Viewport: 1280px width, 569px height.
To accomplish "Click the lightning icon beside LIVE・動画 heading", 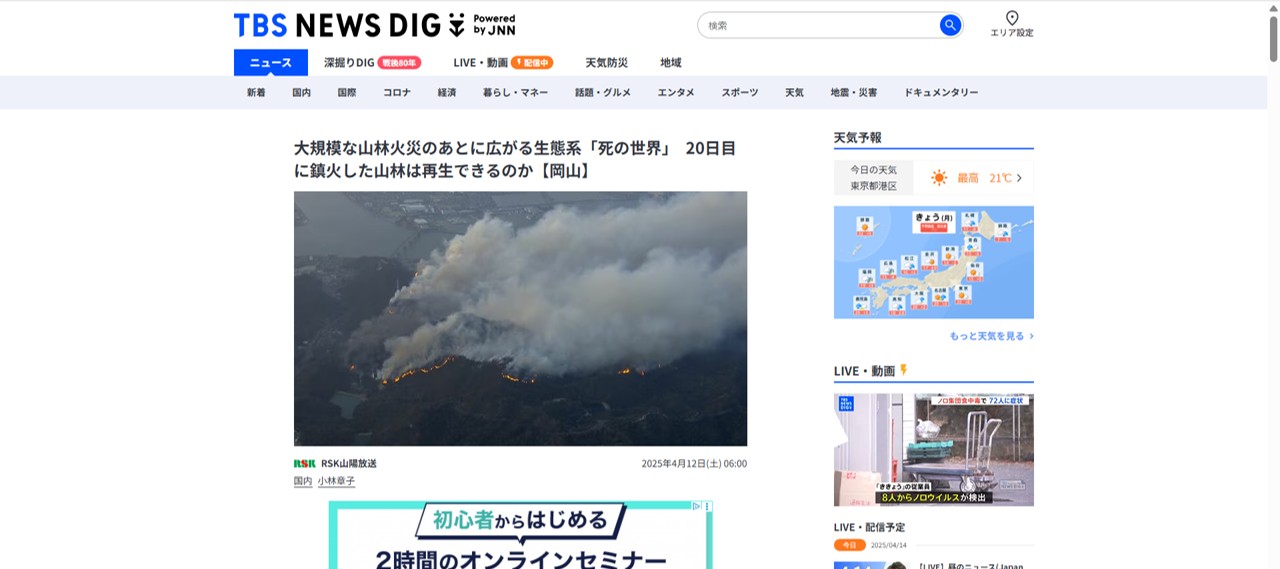I will point(904,370).
